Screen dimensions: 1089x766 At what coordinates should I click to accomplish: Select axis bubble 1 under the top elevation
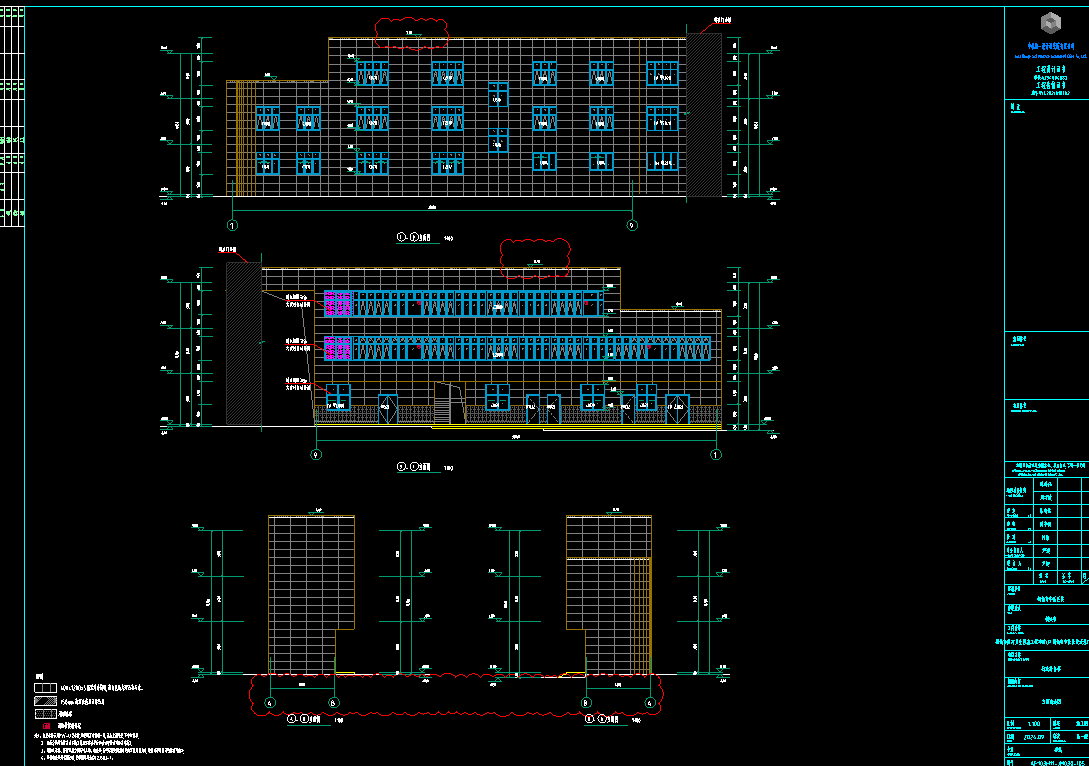tap(232, 225)
